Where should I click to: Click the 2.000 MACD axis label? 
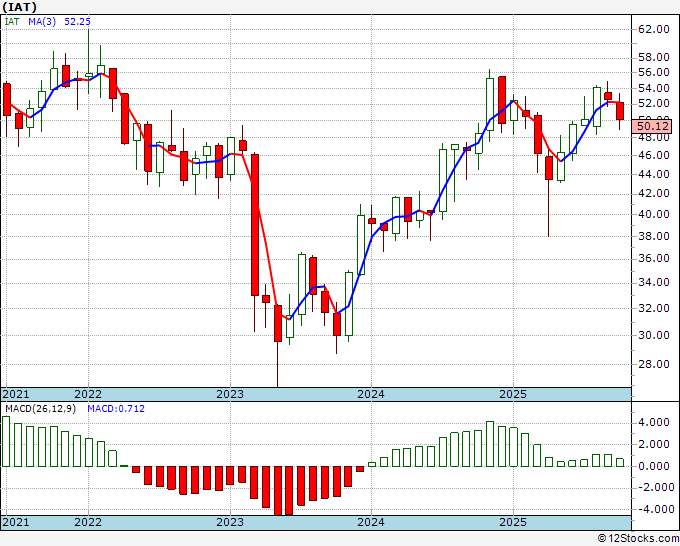pyautogui.click(x=654, y=444)
